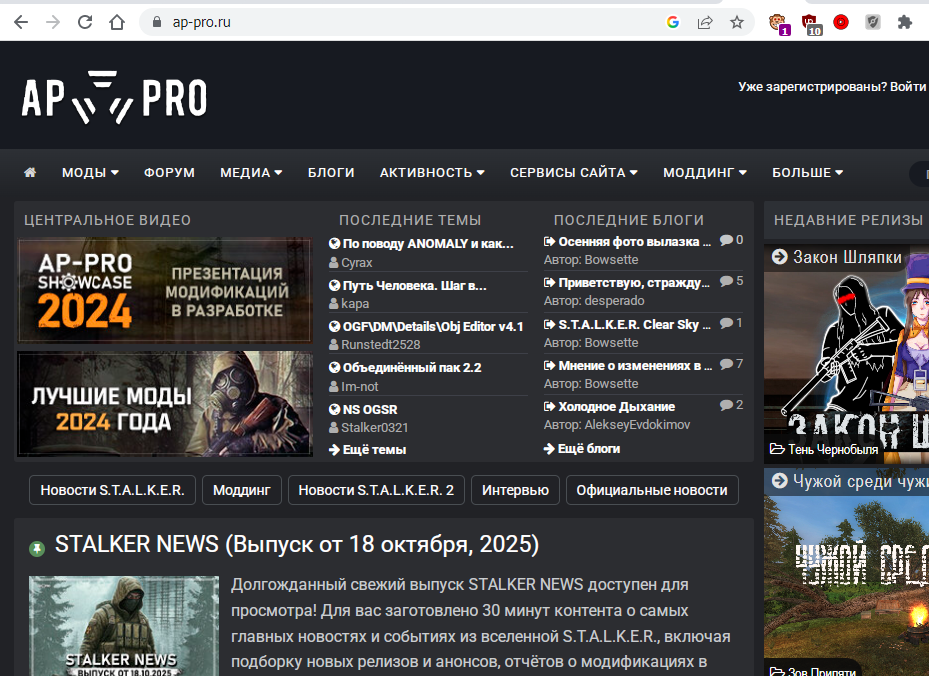Expand the МОДДИНГ dropdown menu
This screenshot has width=929, height=676.
tap(704, 172)
